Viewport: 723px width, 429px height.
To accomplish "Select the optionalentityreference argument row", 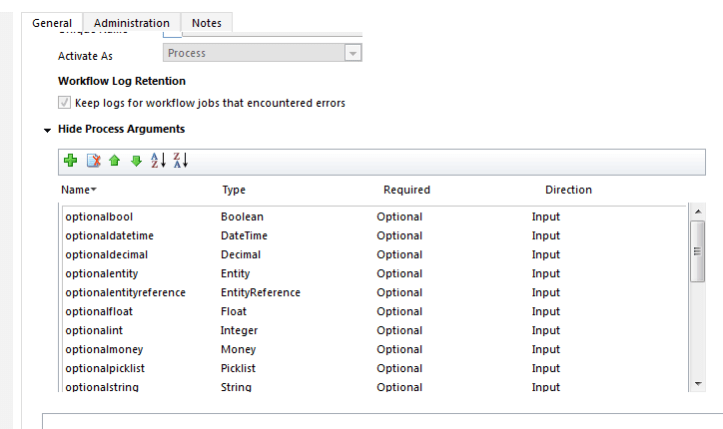I will [374, 292].
